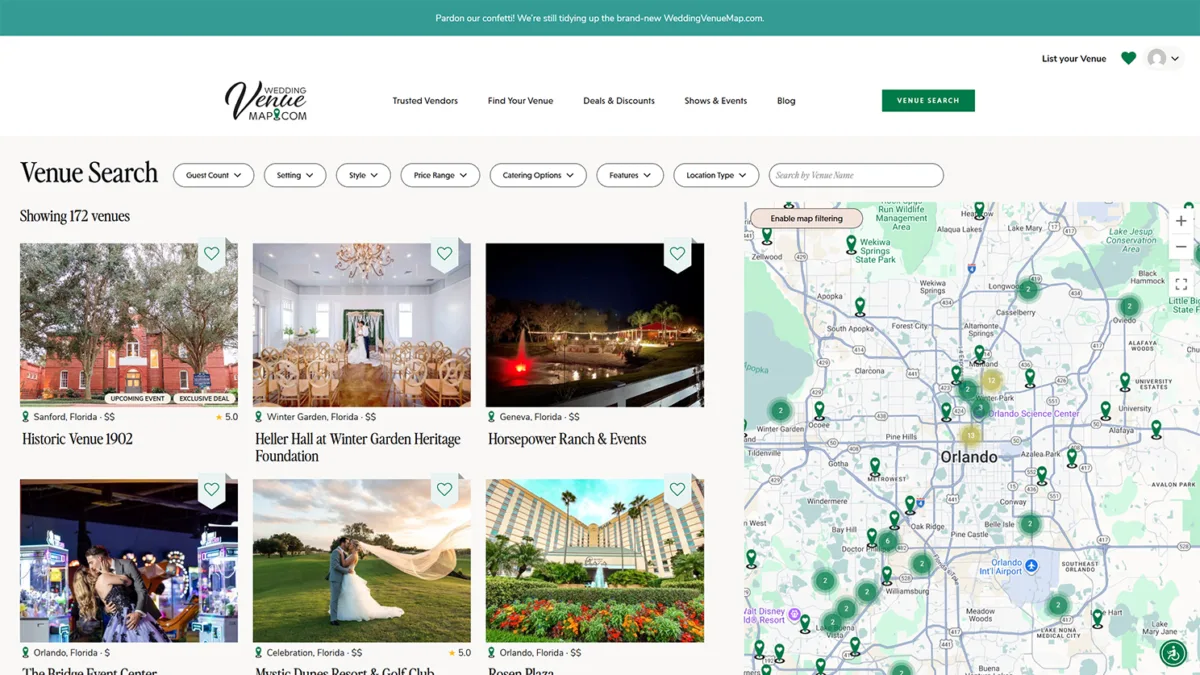Open the List your Venue link
Image resolution: width=1200 pixels, height=675 pixels.
[x=1073, y=59]
